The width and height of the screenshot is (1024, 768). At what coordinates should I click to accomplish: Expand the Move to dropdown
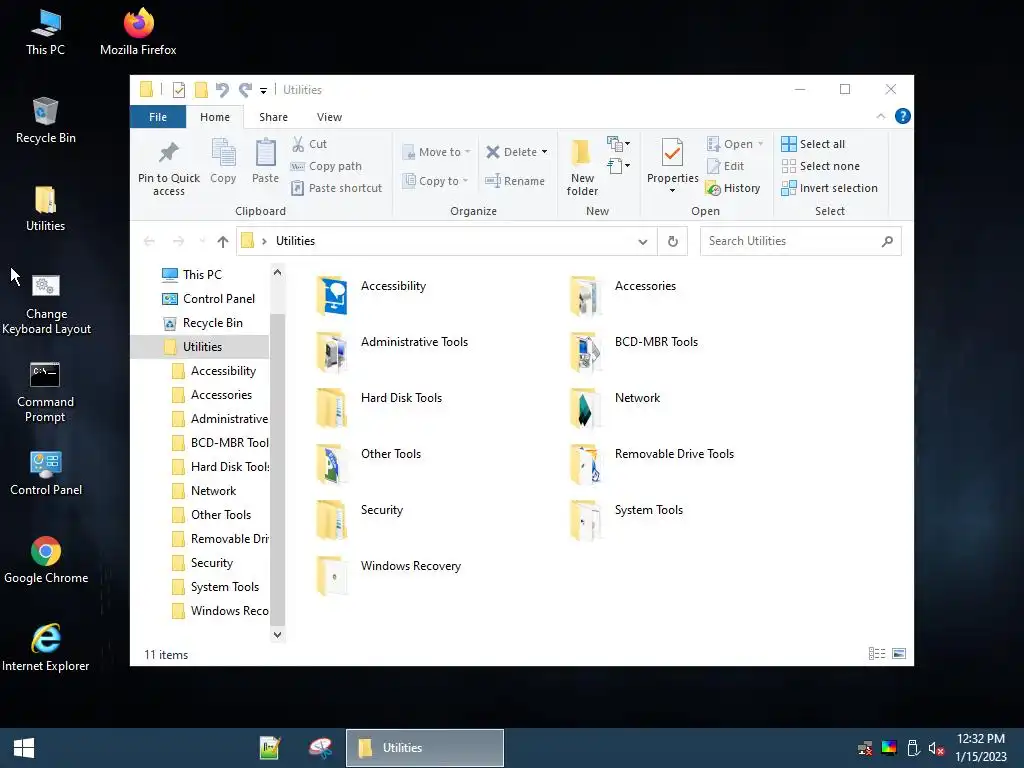pyautogui.click(x=468, y=152)
